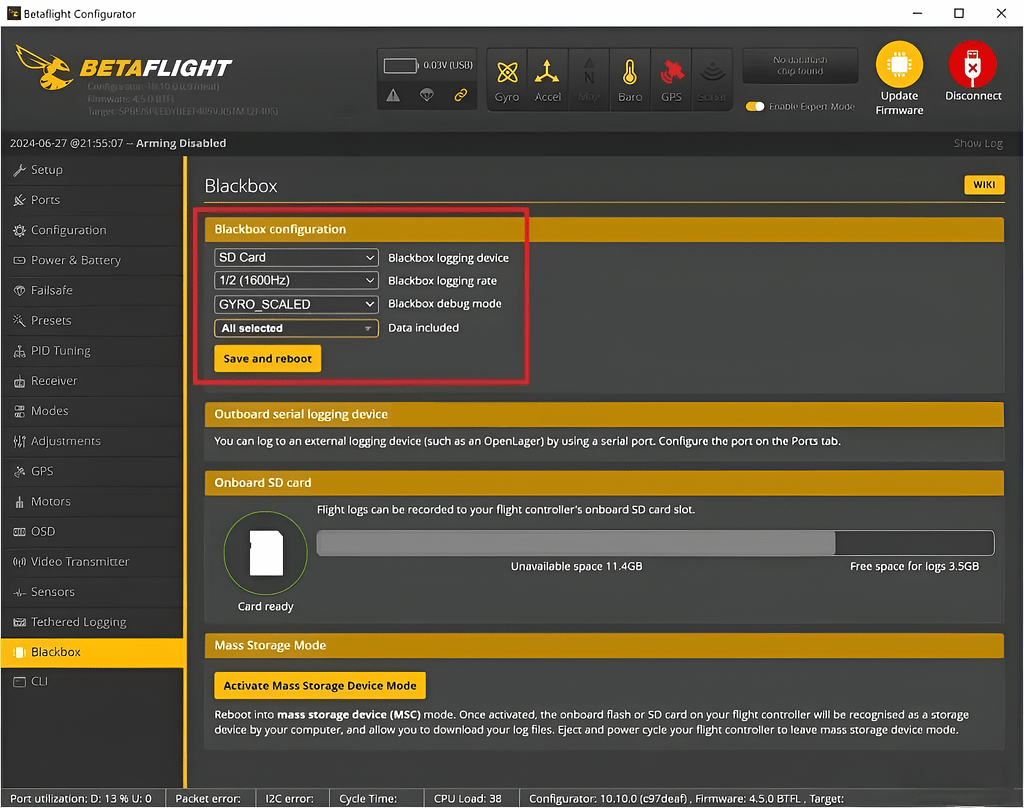Screen dimensions: 1024x808
Task: Click the Mag compass sensor icon
Action: (589, 73)
